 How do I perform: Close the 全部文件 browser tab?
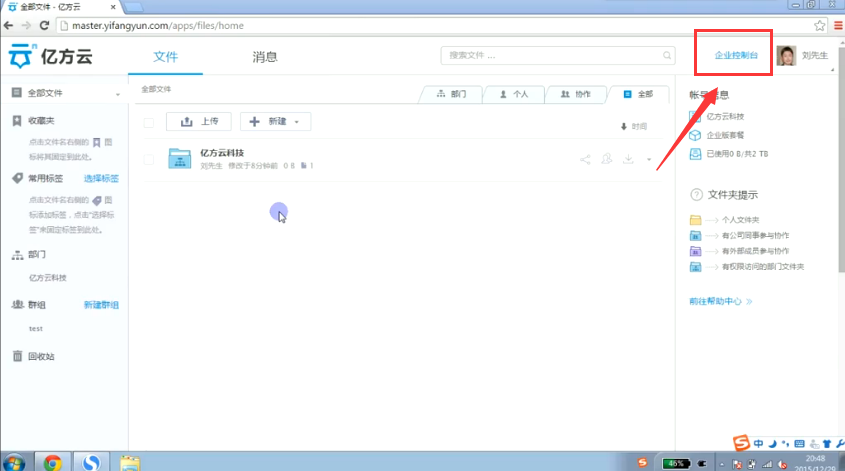(x=113, y=7)
